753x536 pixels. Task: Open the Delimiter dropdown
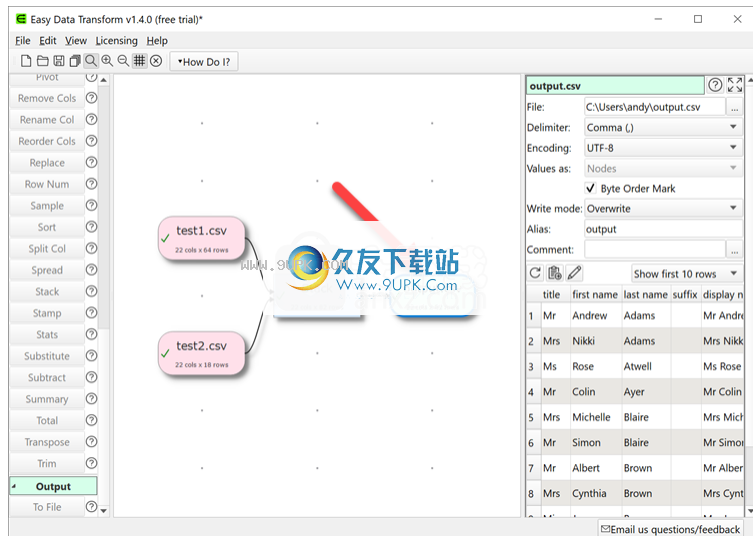click(663, 128)
